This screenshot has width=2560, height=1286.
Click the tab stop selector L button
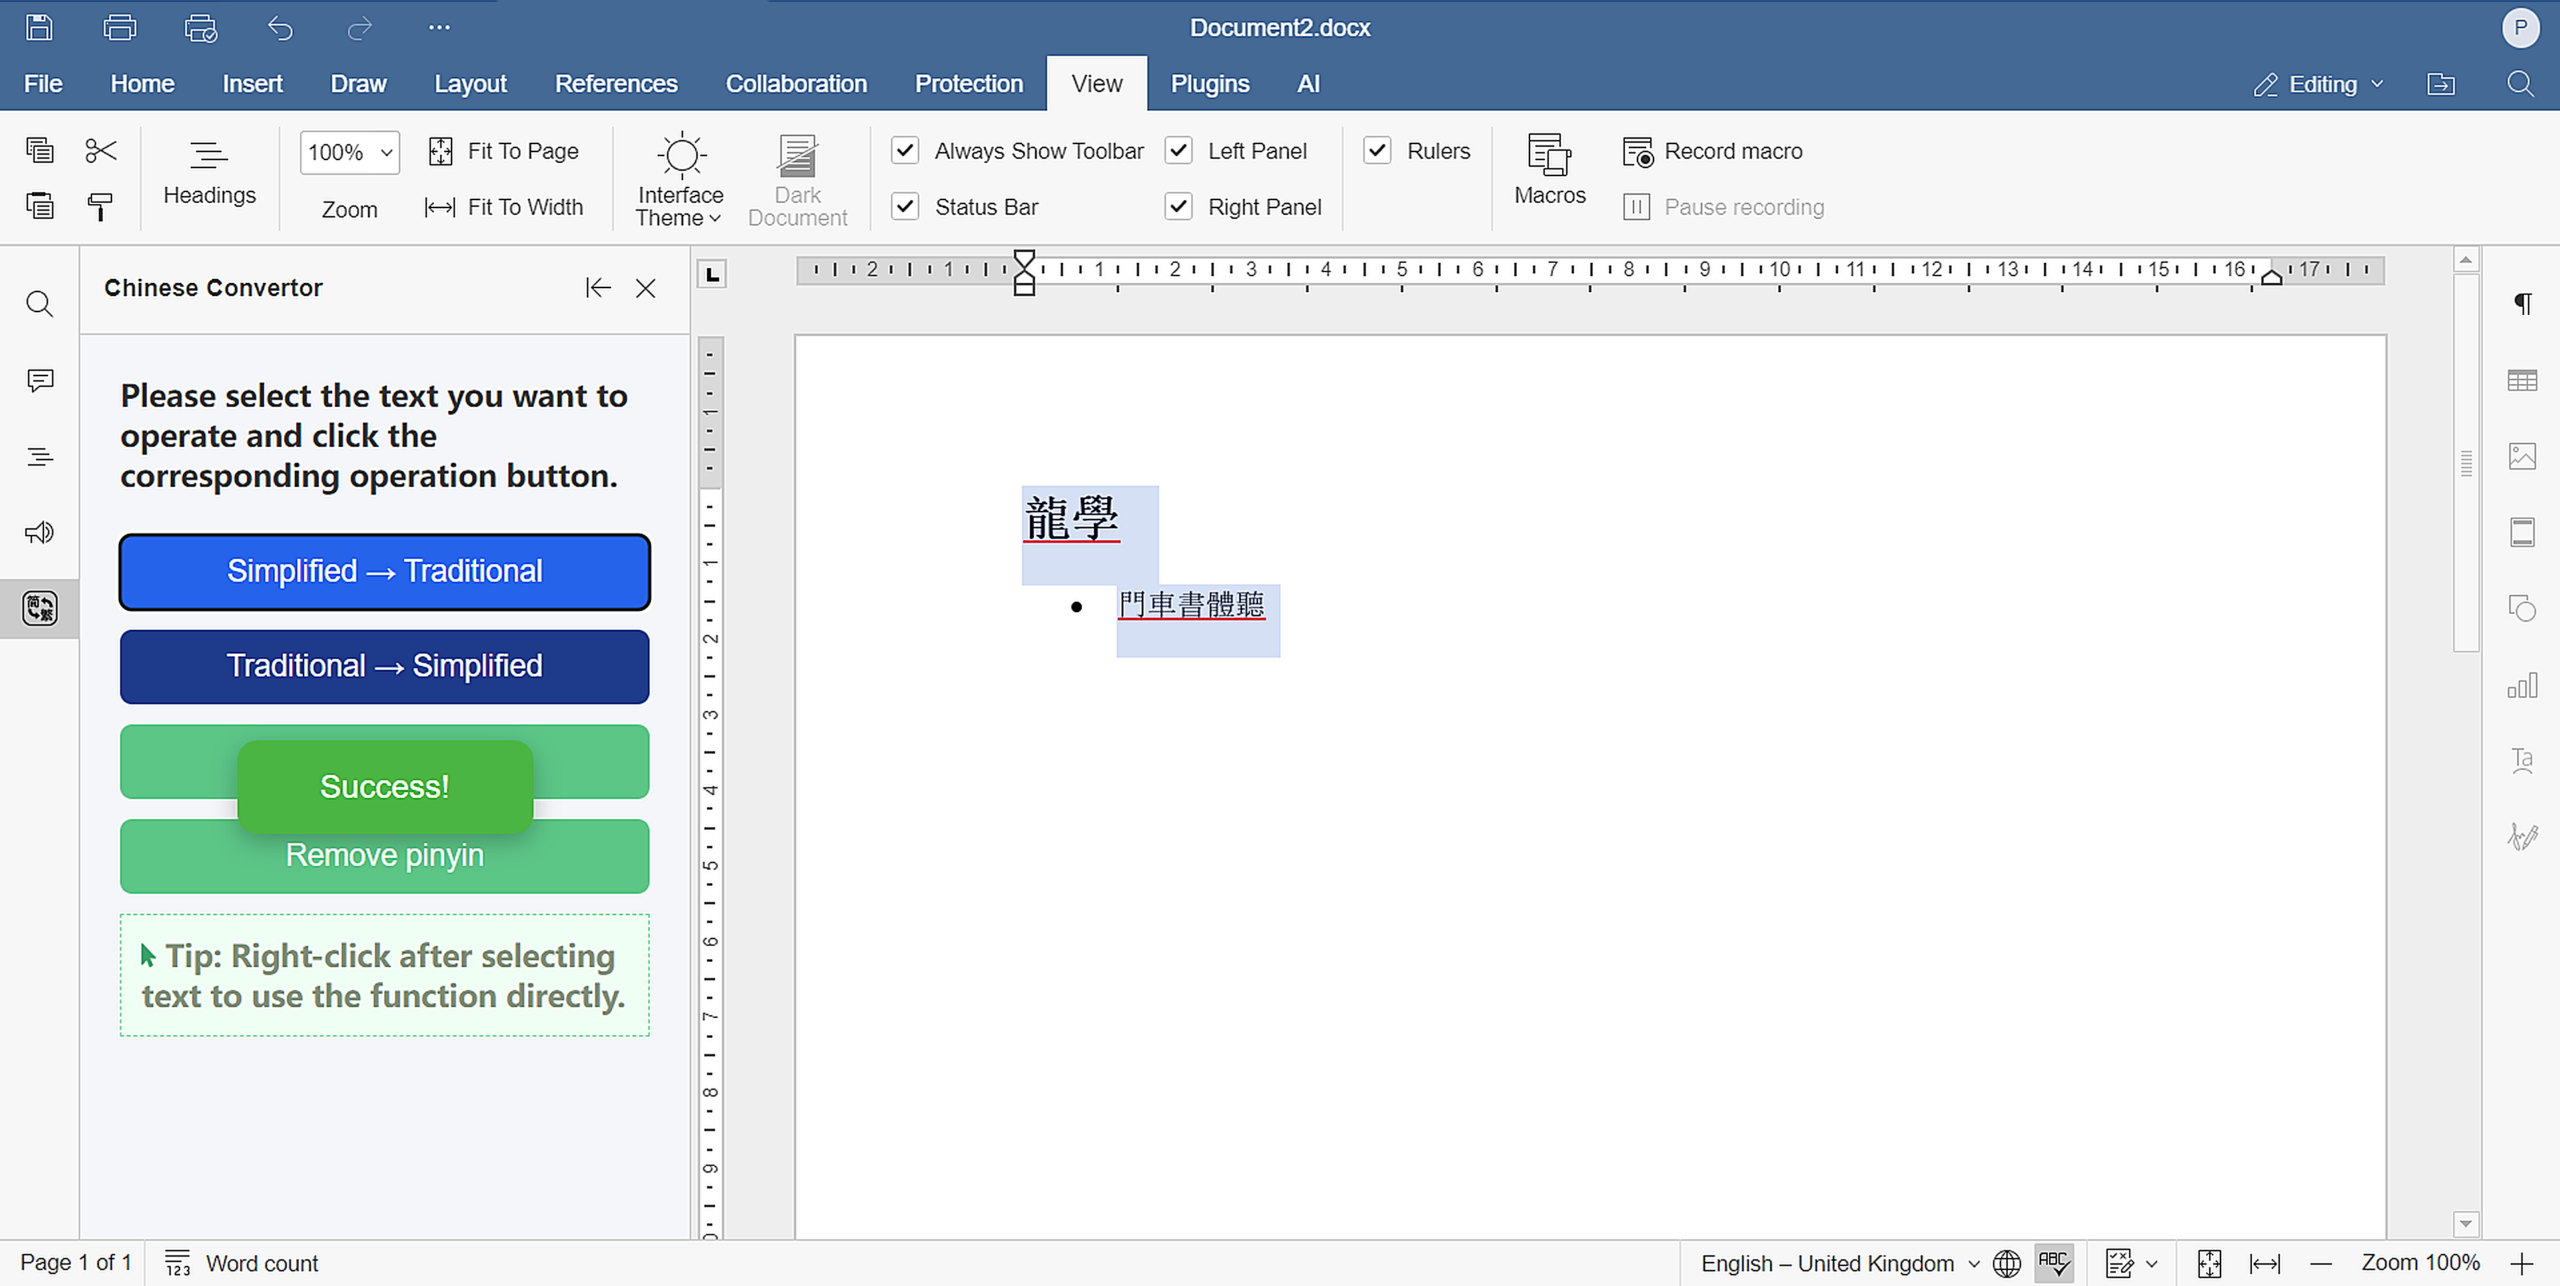pyautogui.click(x=712, y=274)
